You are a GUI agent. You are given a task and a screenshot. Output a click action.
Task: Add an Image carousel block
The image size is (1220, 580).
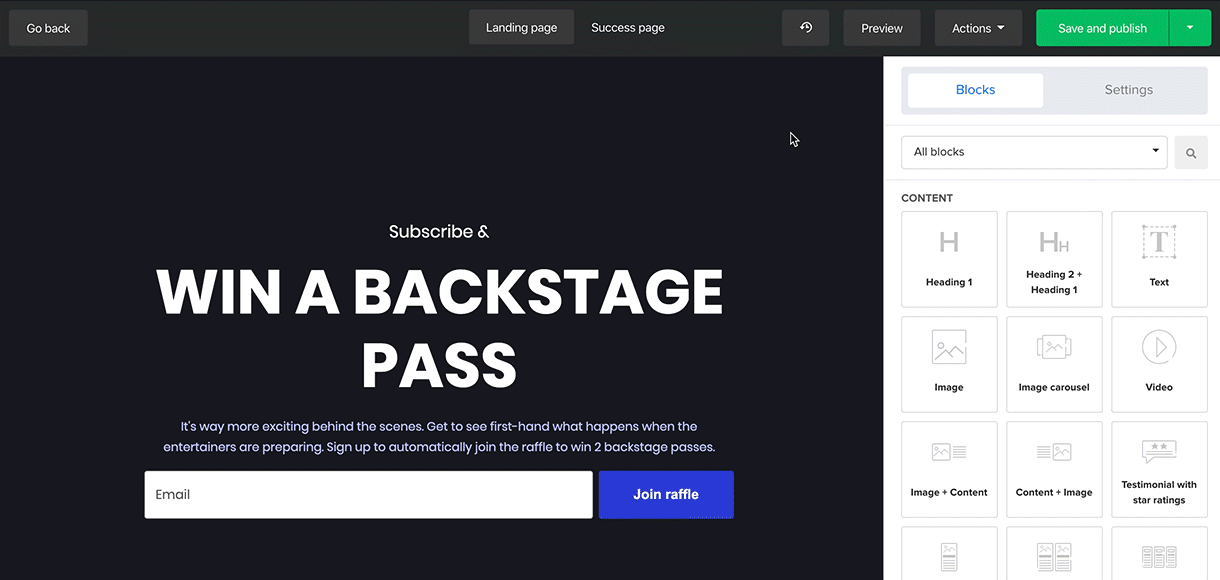pyautogui.click(x=1054, y=363)
